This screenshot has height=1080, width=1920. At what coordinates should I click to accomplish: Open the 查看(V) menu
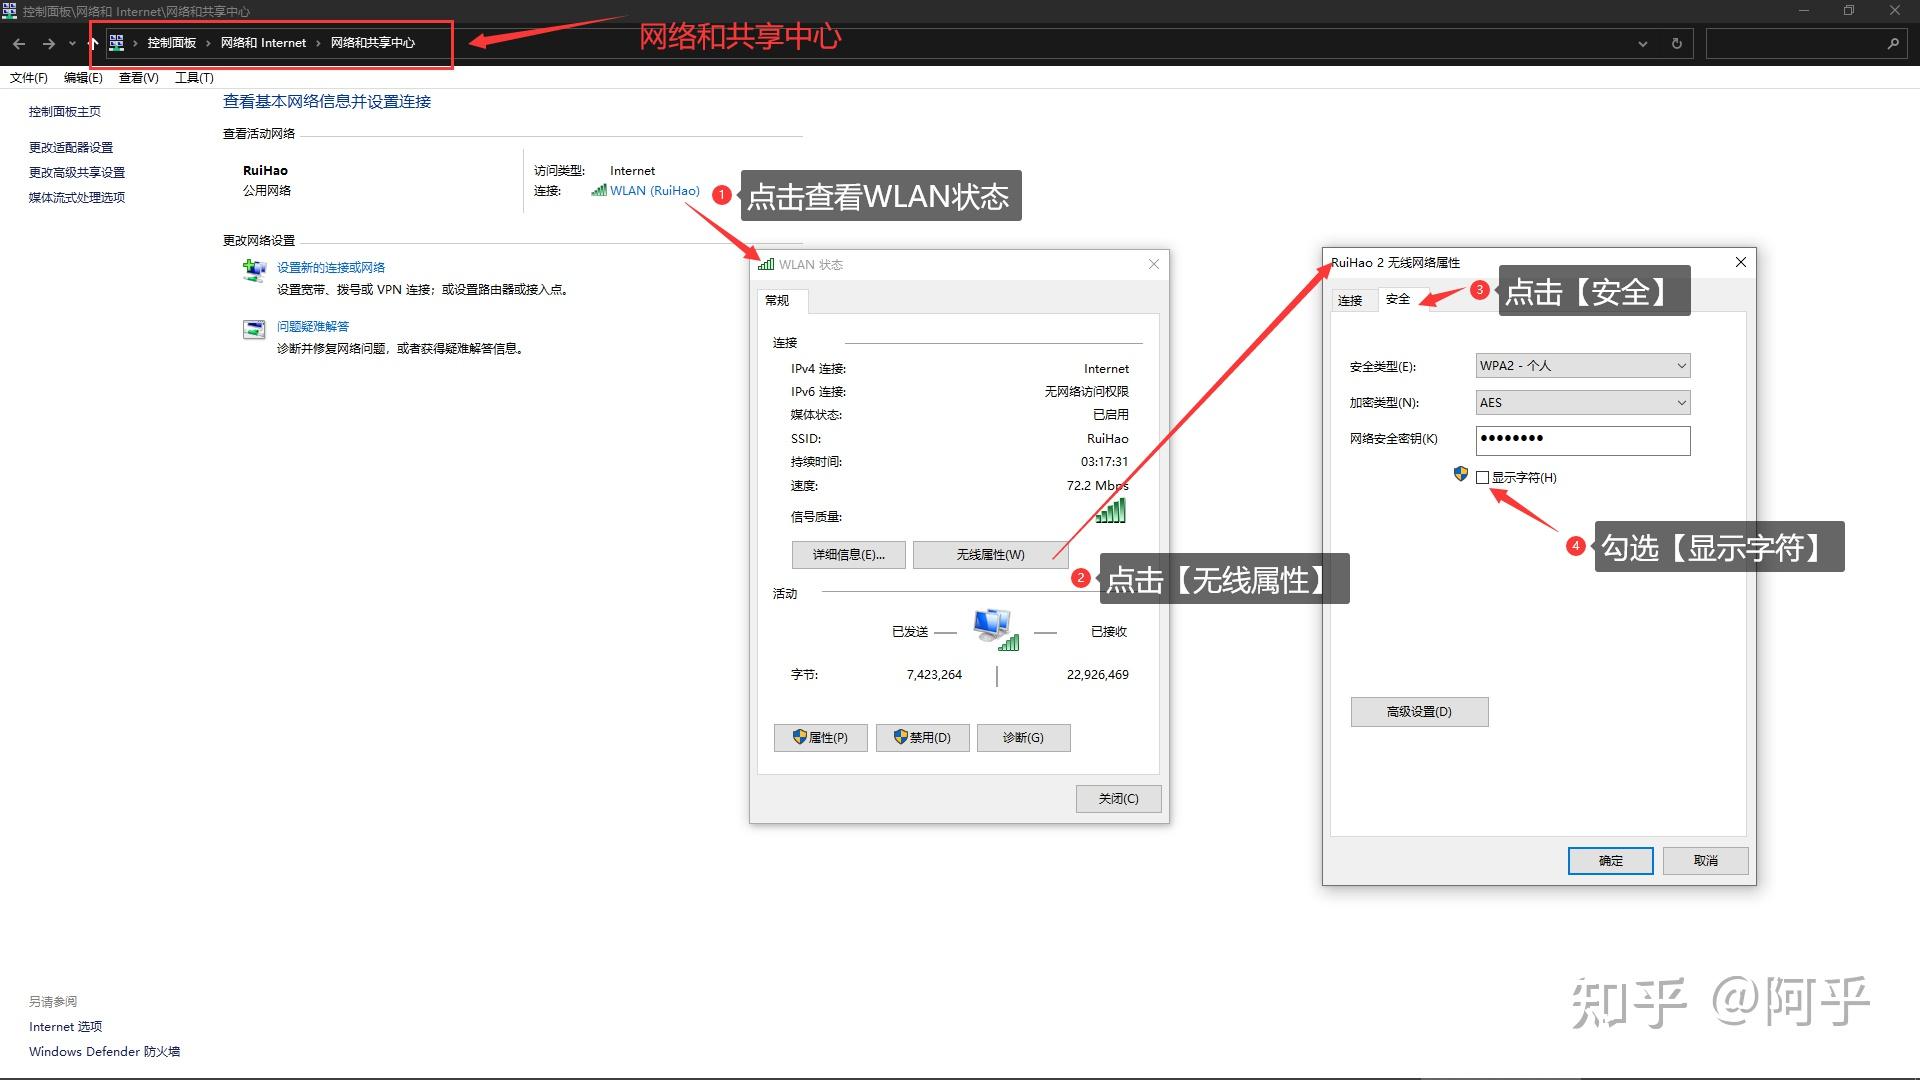(x=139, y=78)
